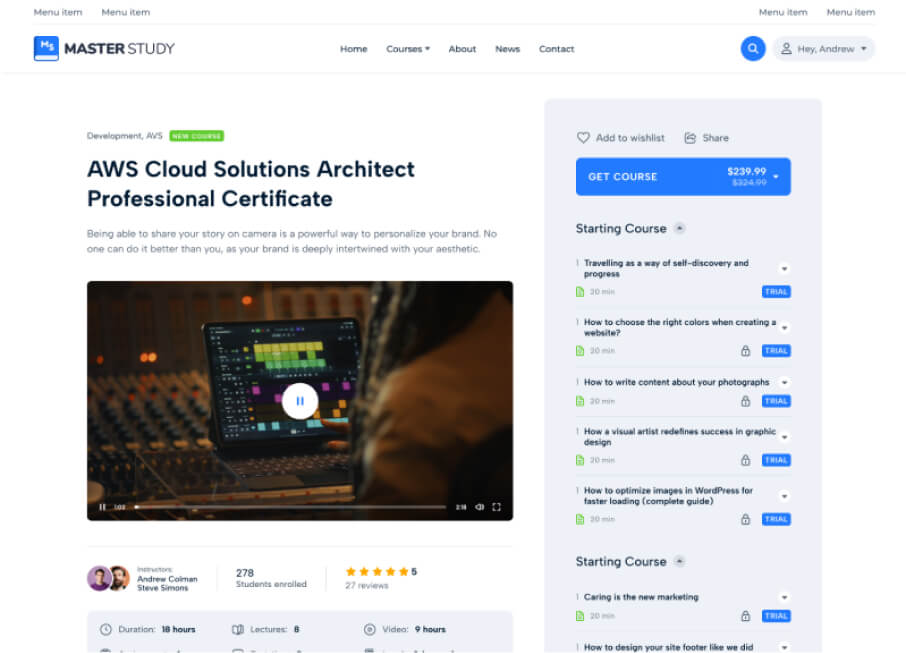
Task: Collapse the first Starting Course section
Action: [679, 228]
